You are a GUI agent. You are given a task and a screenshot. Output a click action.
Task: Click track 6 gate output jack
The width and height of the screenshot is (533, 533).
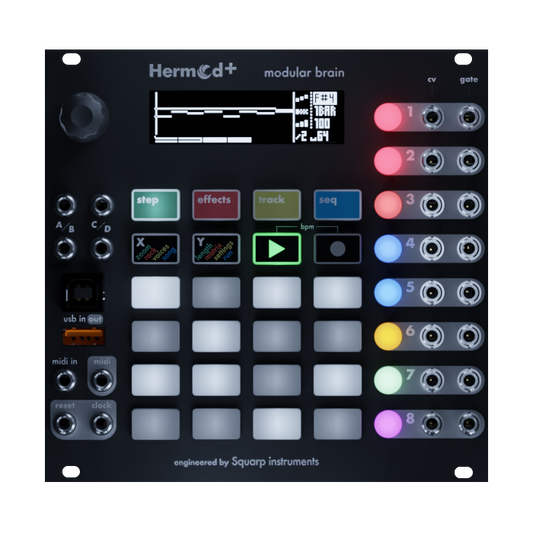tap(469, 336)
